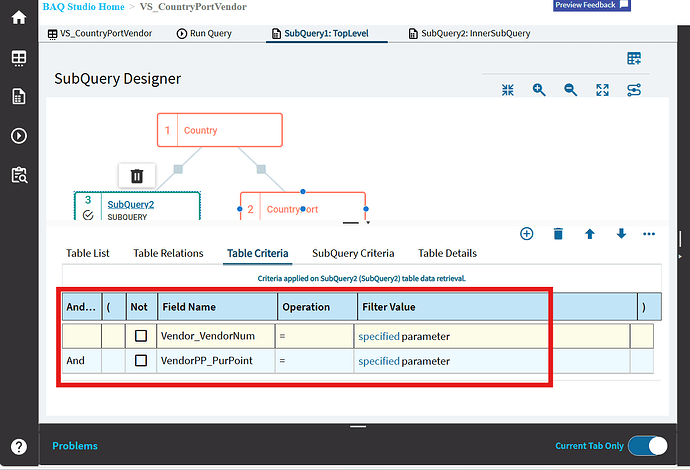The image size is (690, 470).
Task: Click the = operation for VendorPP_PurPoint
Action: tap(314, 360)
